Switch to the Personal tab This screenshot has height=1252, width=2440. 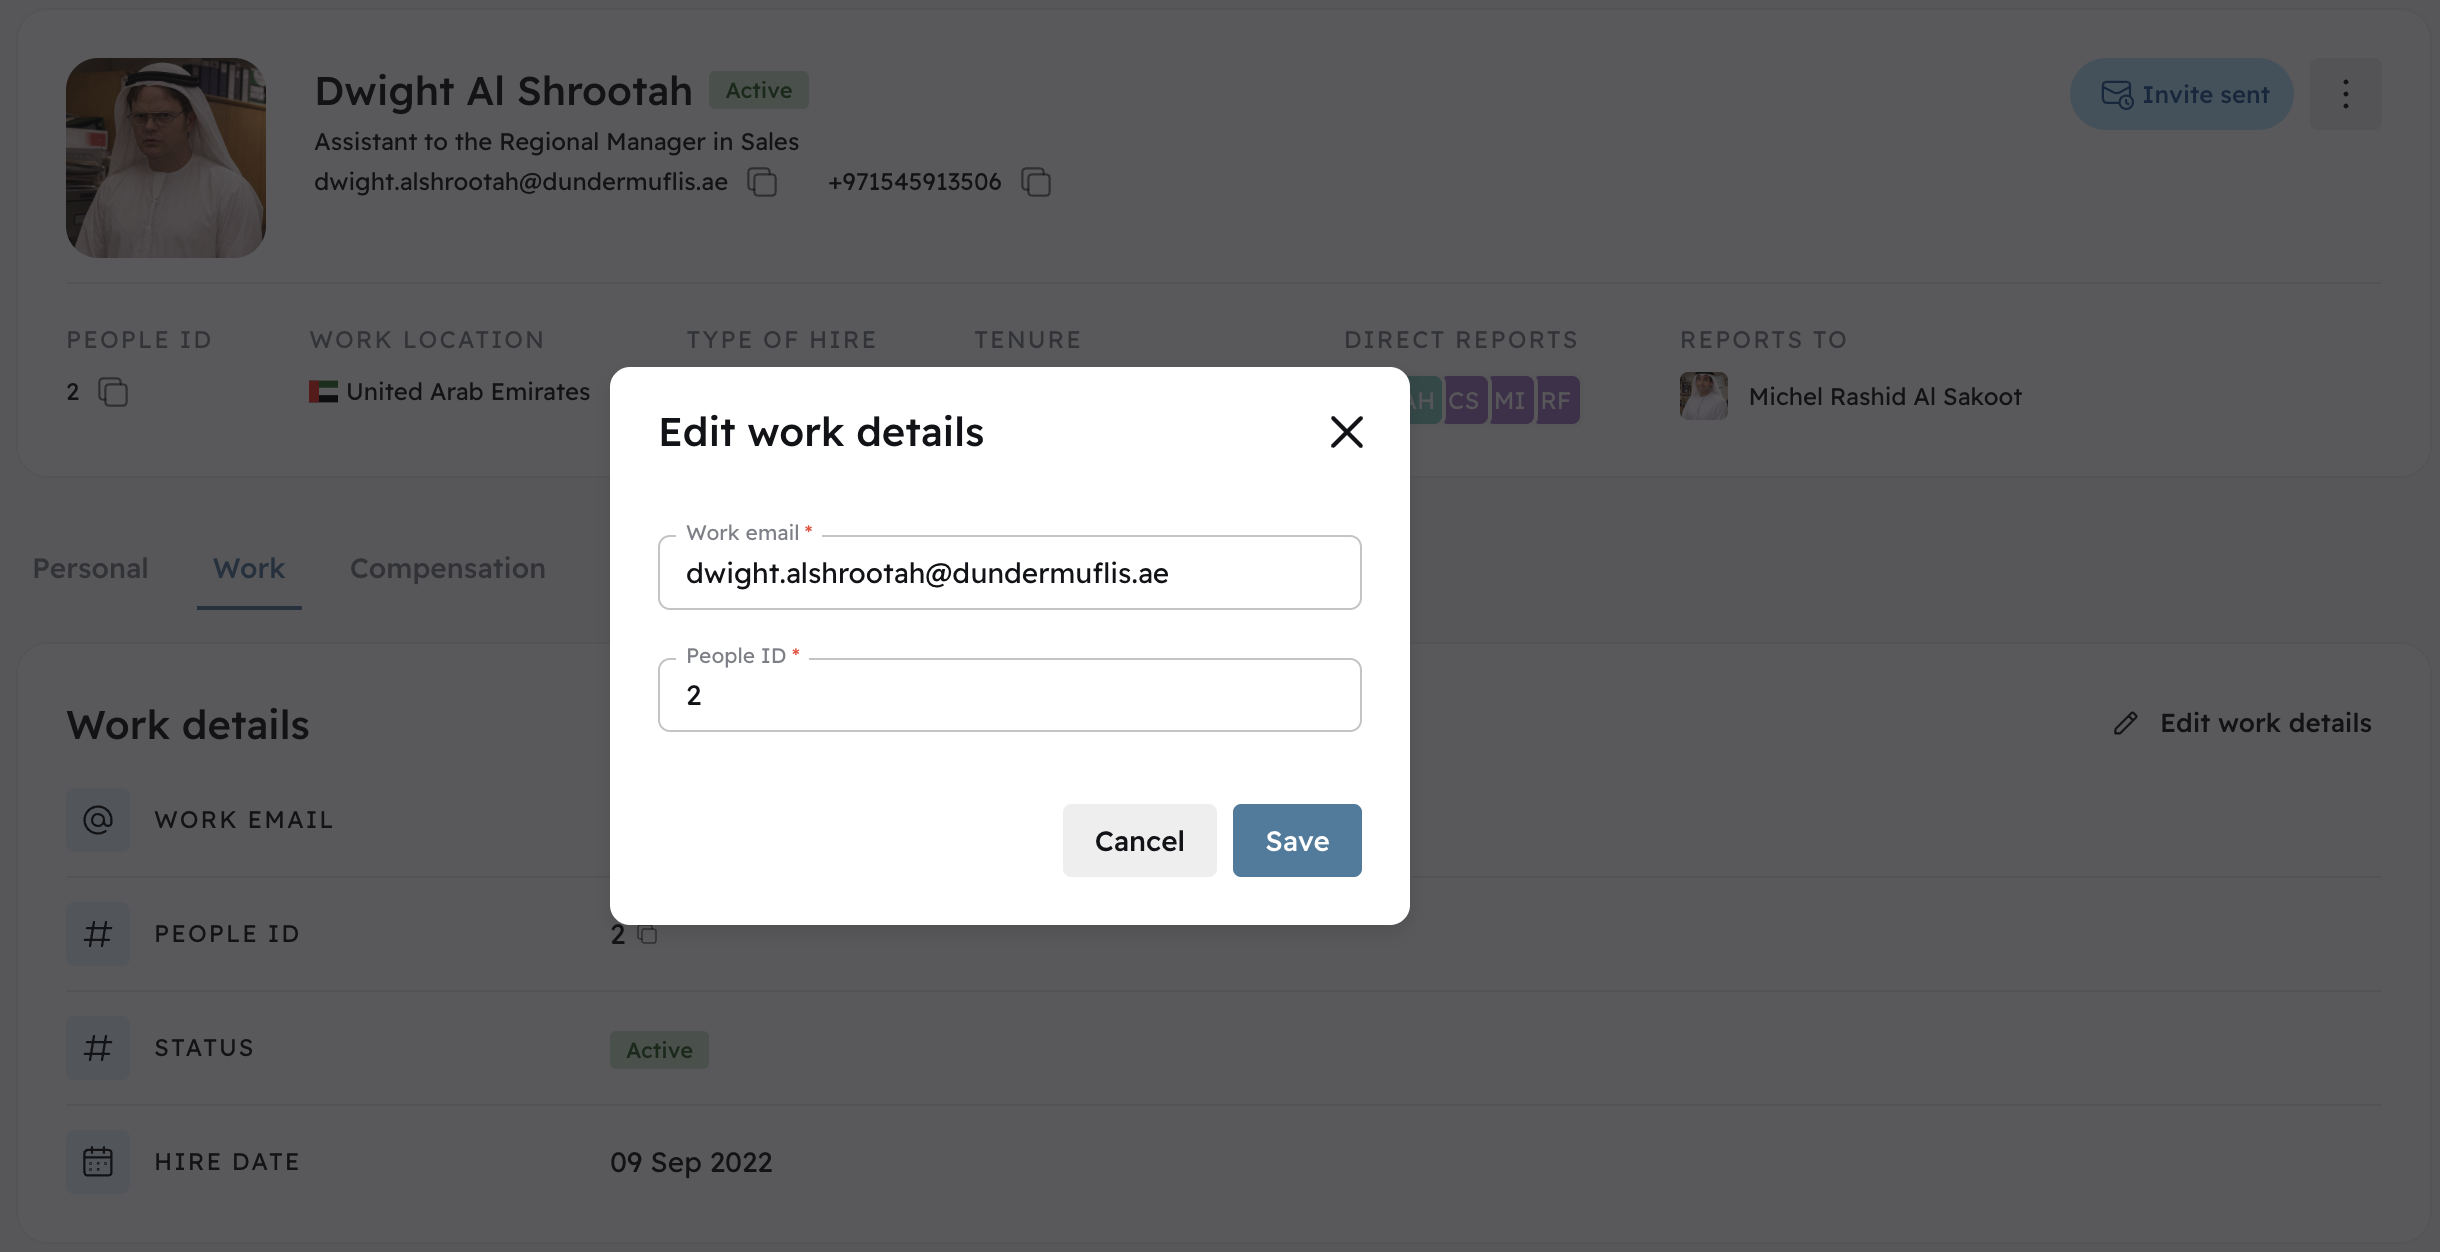(x=89, y=568)
